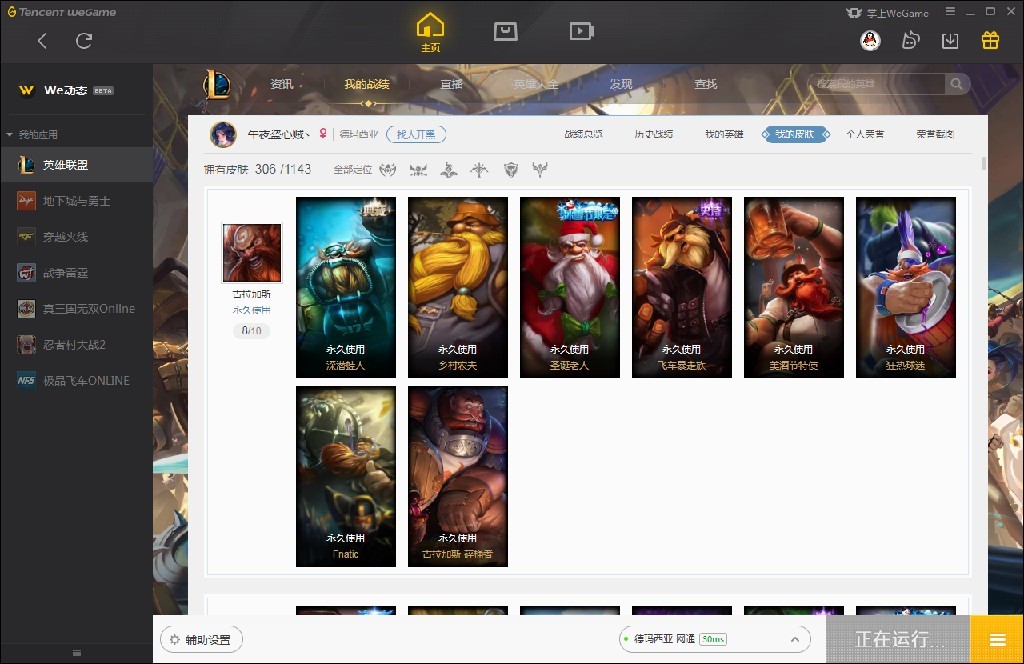Open the 圣诞老人 skin card
Viewport: 1024px width, 664px height.
coord(570,287)
